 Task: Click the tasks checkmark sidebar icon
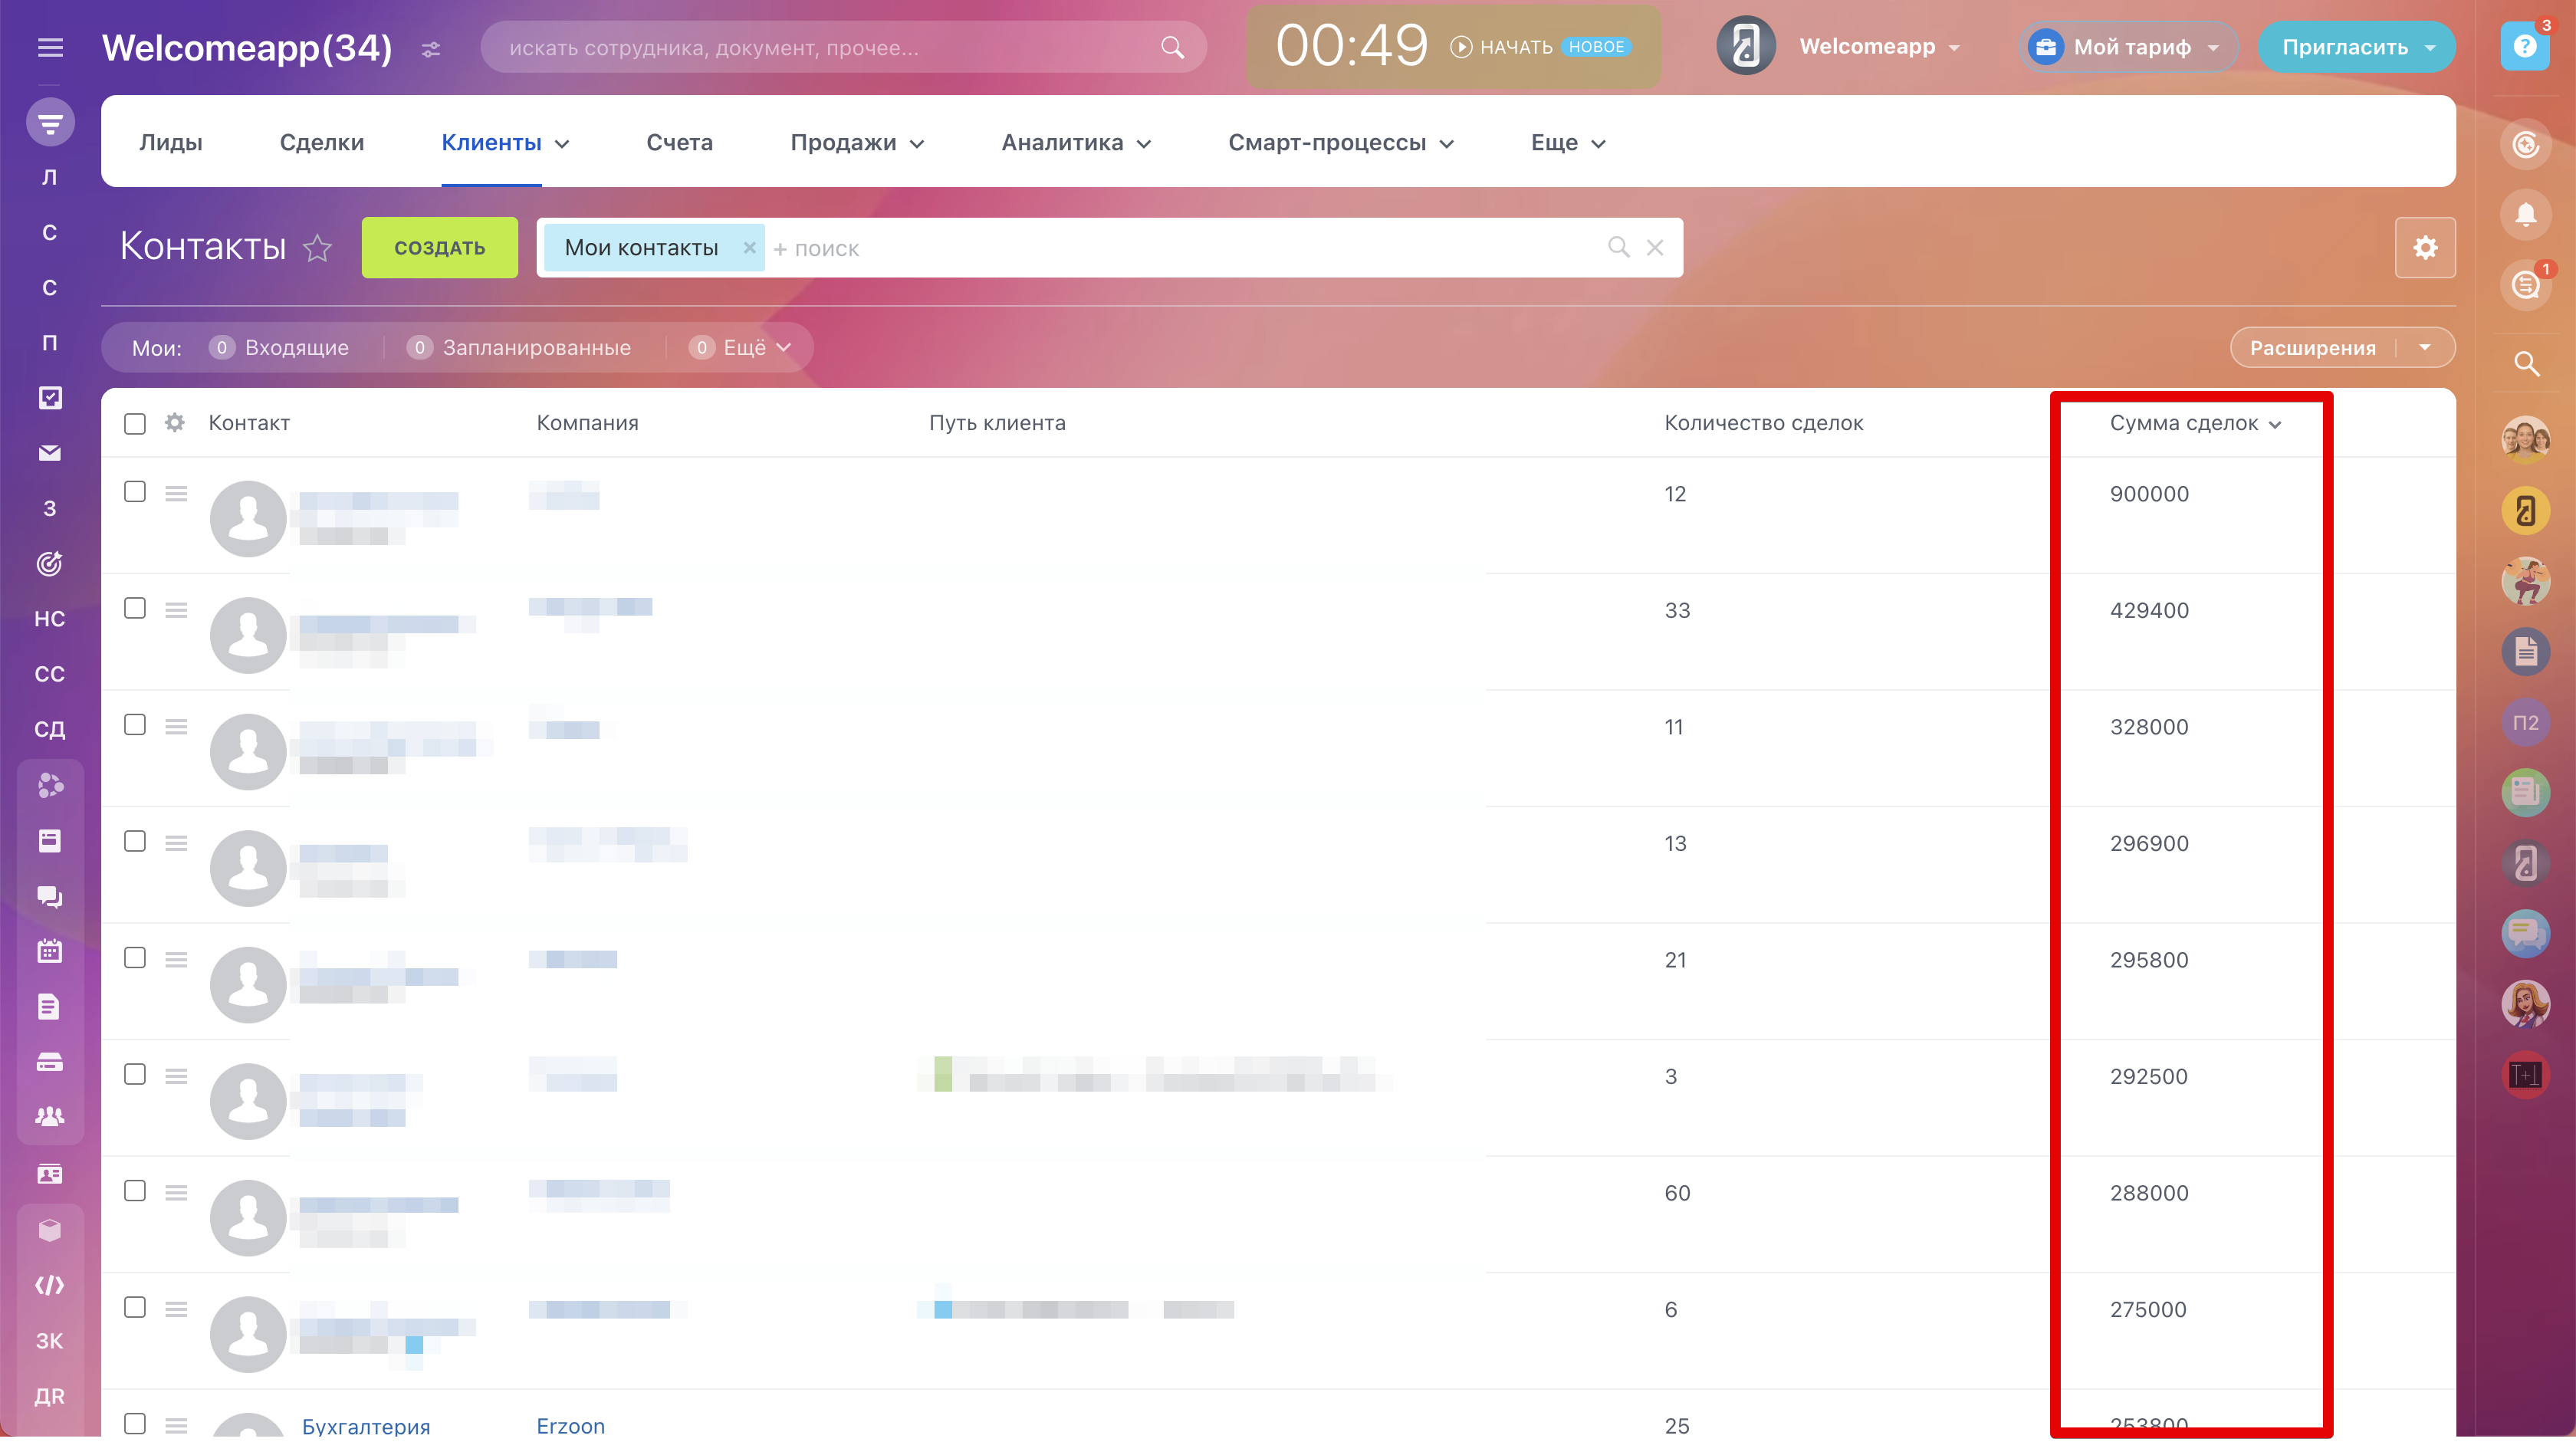[x=50, y=398]
